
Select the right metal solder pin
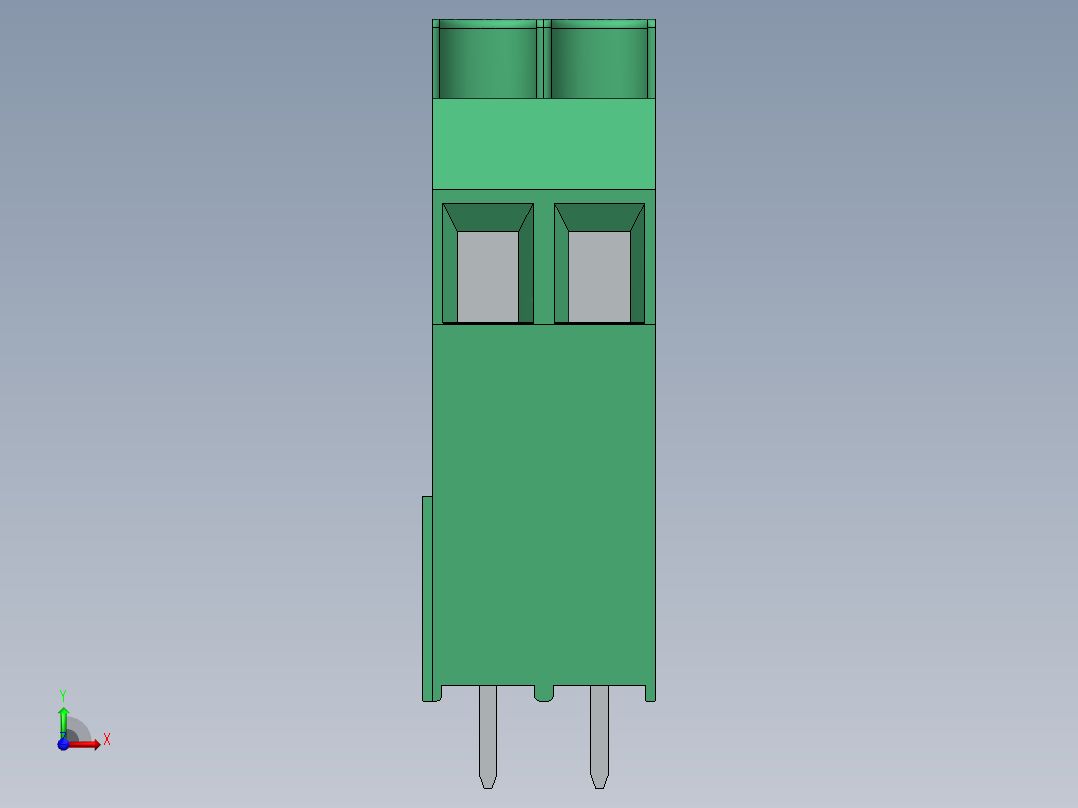pos(599,736)
